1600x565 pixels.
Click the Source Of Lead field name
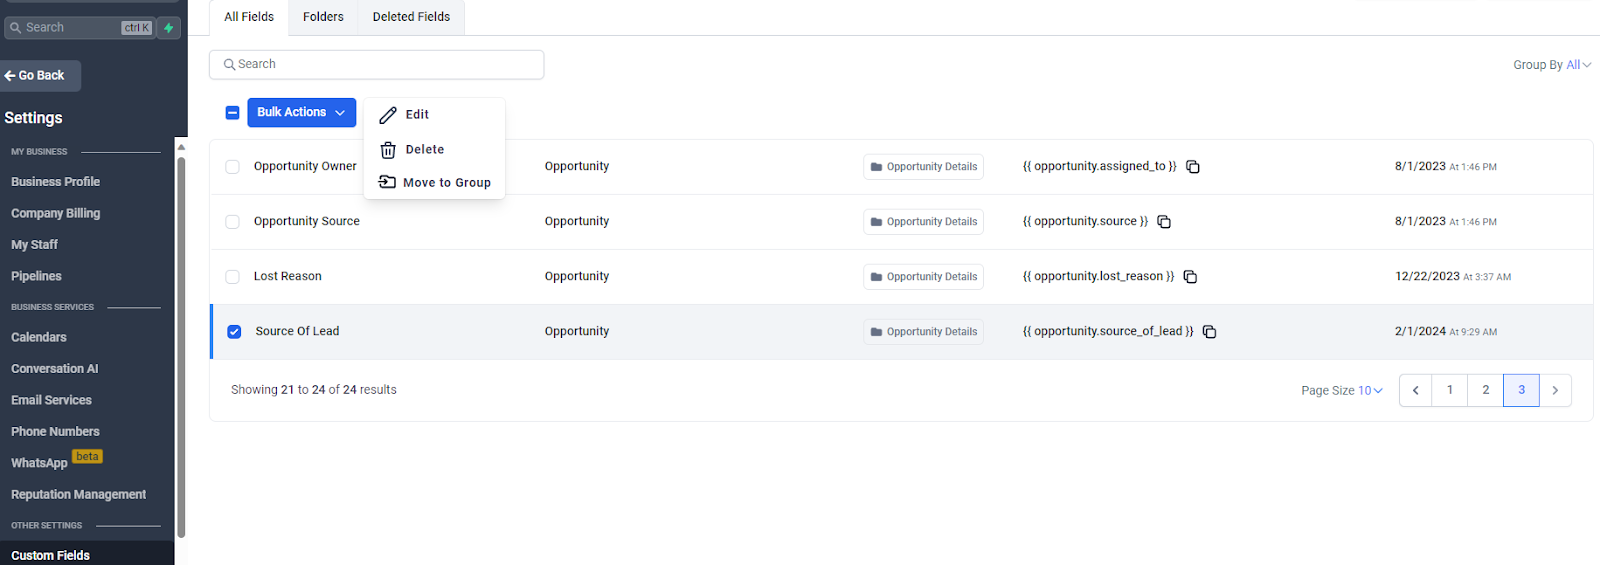coord(297,332)
